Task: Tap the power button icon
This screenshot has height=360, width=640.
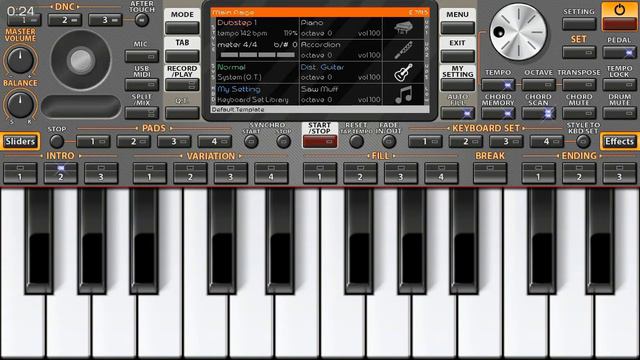Action: pos(619,10)
